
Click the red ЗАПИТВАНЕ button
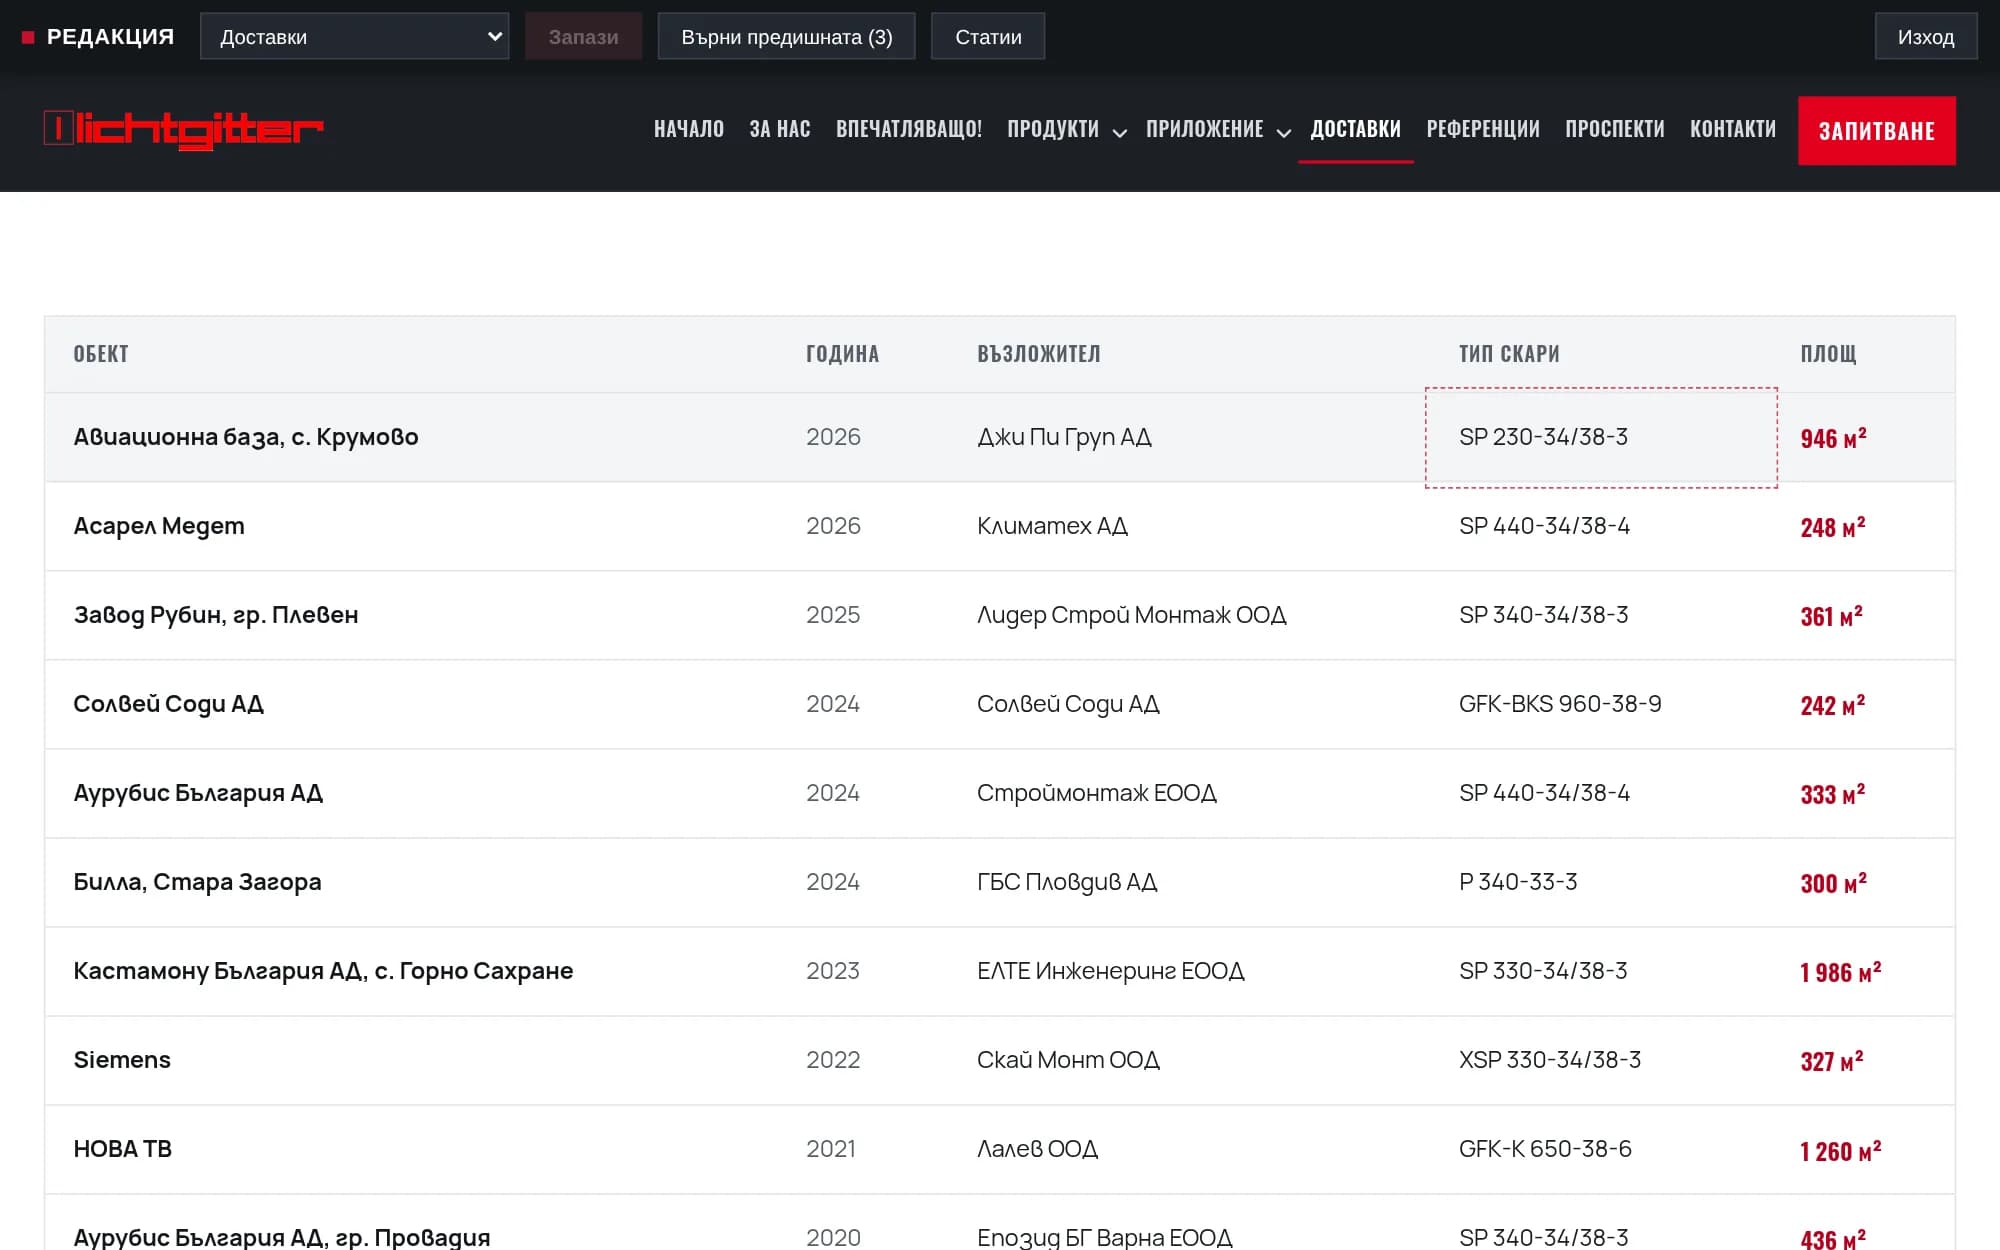[1876, 131]
